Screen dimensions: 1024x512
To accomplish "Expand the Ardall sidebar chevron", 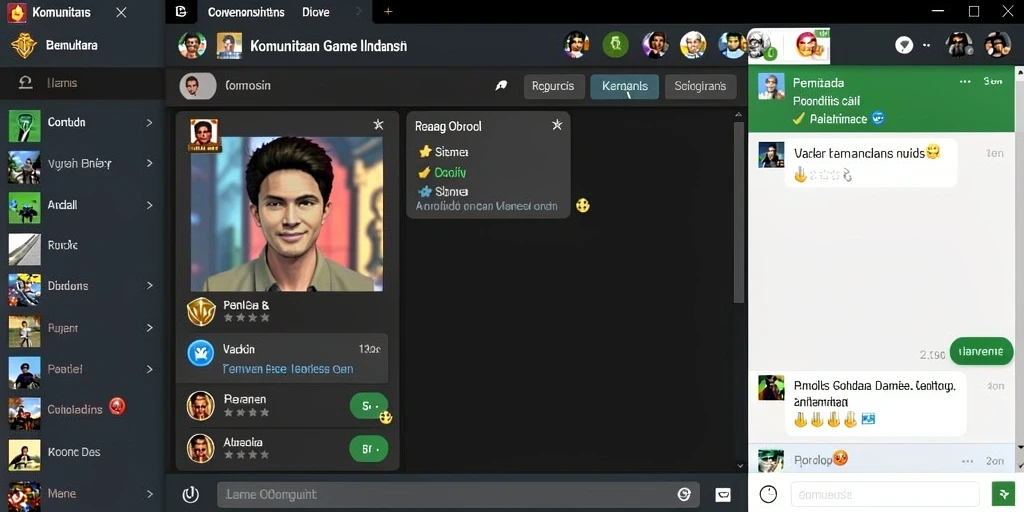I will pyautogui.click(x=149, y=205).
